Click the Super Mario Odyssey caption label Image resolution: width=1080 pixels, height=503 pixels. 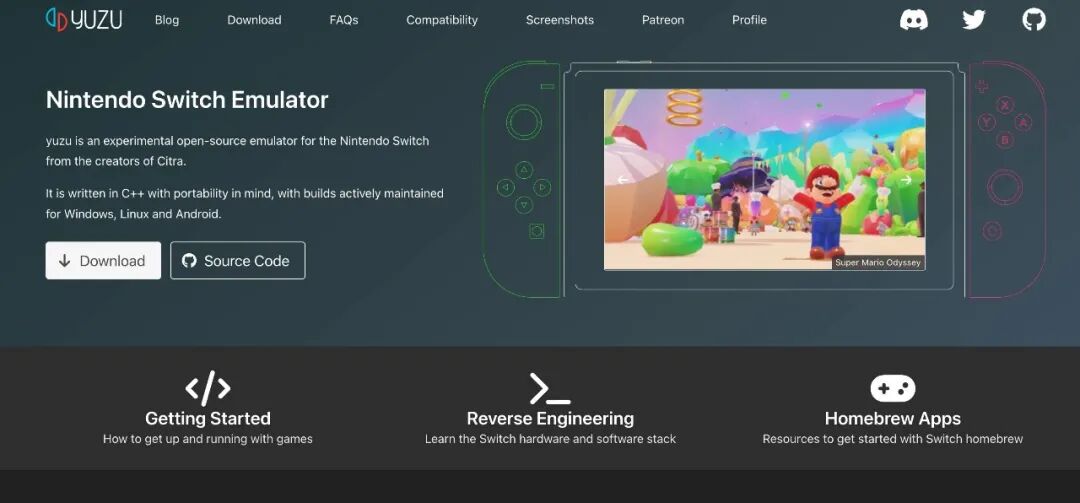click(878, 263)
